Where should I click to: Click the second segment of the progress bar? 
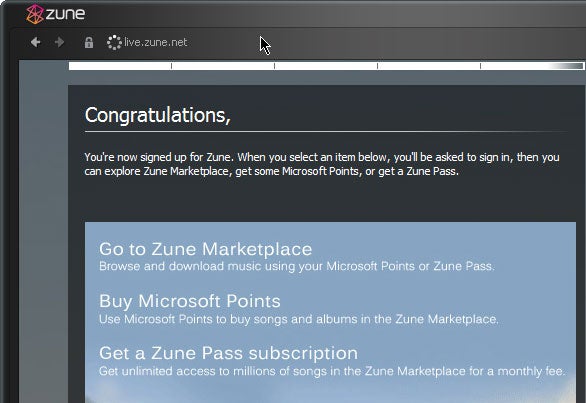pos(223,66)
